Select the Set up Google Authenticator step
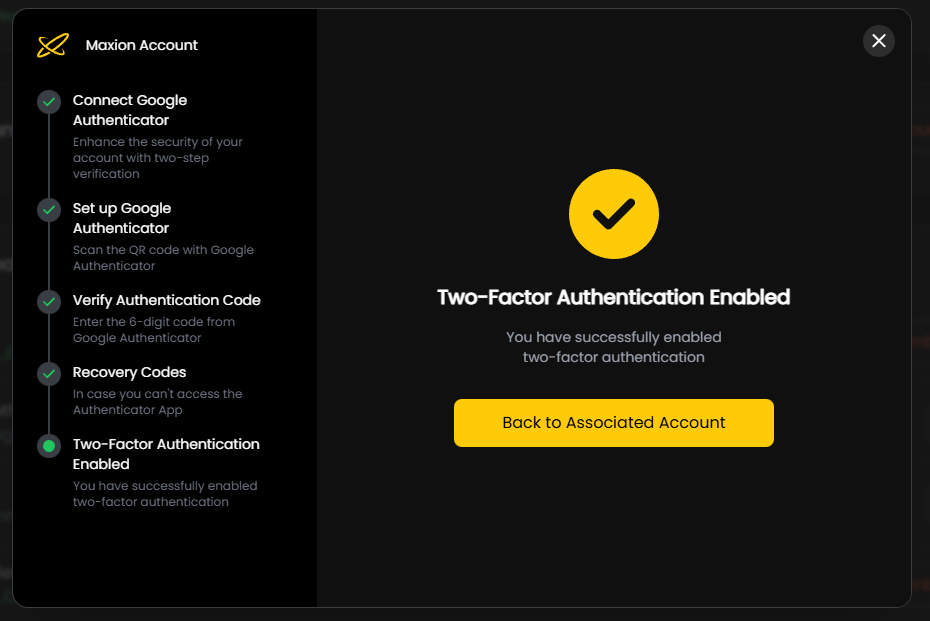This screenshot has height=621, width=930. click(122, 218)
